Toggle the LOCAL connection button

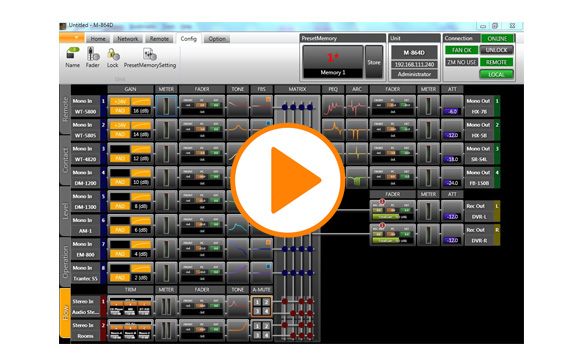[x=496, y=74]
